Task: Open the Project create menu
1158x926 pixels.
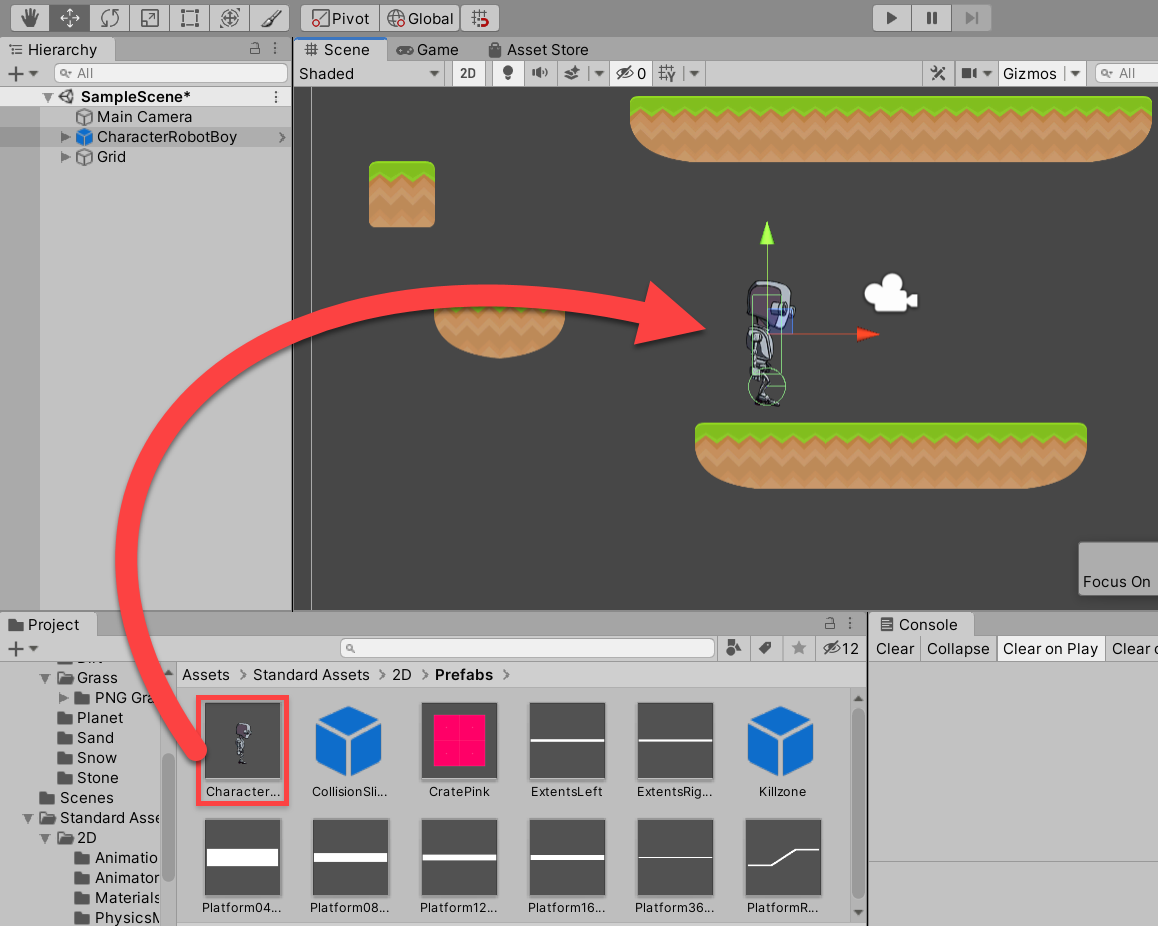Action: click(22, 649)
